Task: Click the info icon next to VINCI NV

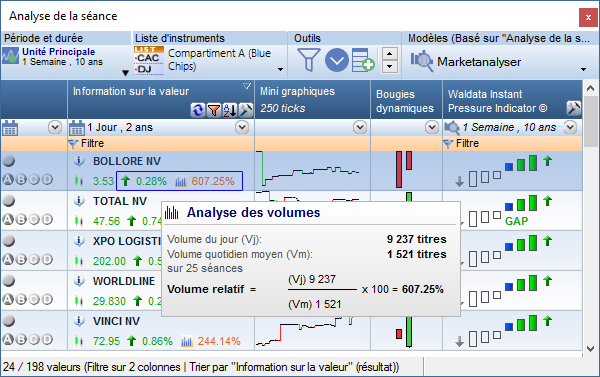Action: pyautogui.click(x=79, y=321)
